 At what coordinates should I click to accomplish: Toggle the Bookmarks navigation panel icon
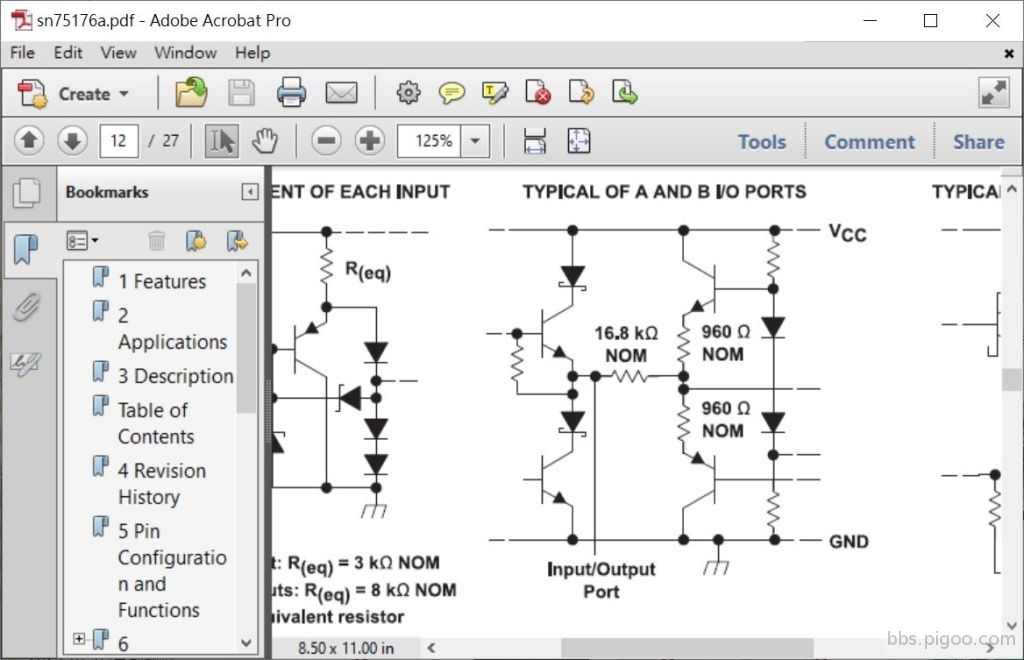pos(26,249)
